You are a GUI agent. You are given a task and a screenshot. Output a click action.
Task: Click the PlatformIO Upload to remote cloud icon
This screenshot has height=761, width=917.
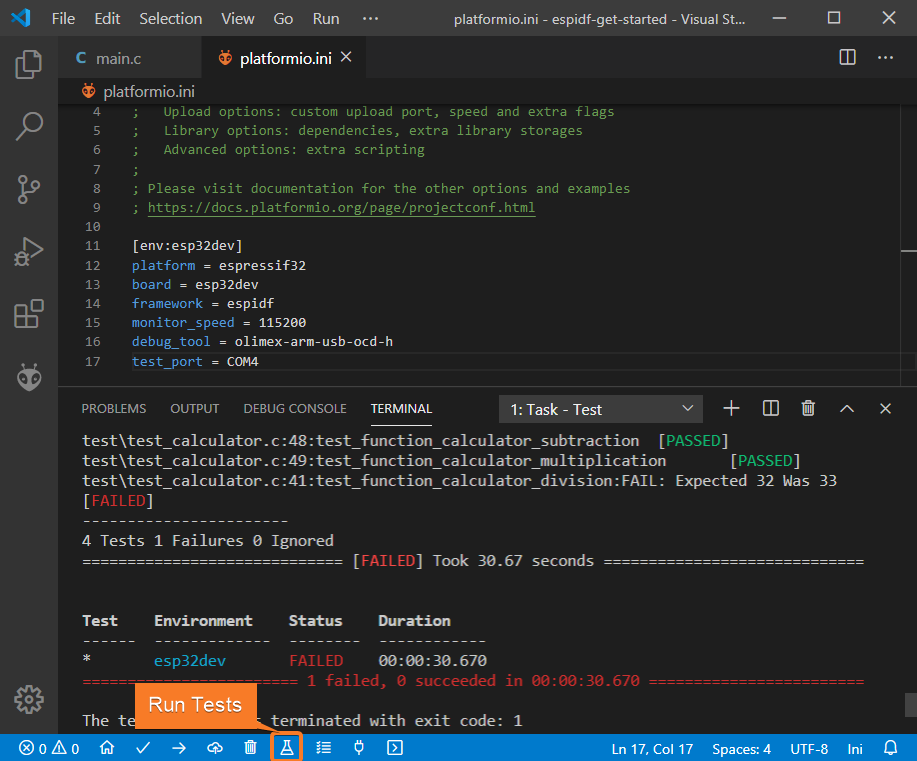point(215,748)
